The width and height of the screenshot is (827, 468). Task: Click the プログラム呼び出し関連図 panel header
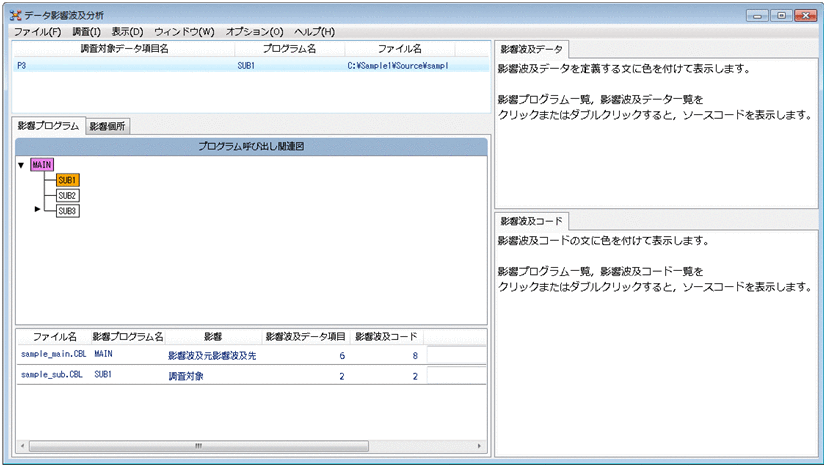tap(251, 147)
